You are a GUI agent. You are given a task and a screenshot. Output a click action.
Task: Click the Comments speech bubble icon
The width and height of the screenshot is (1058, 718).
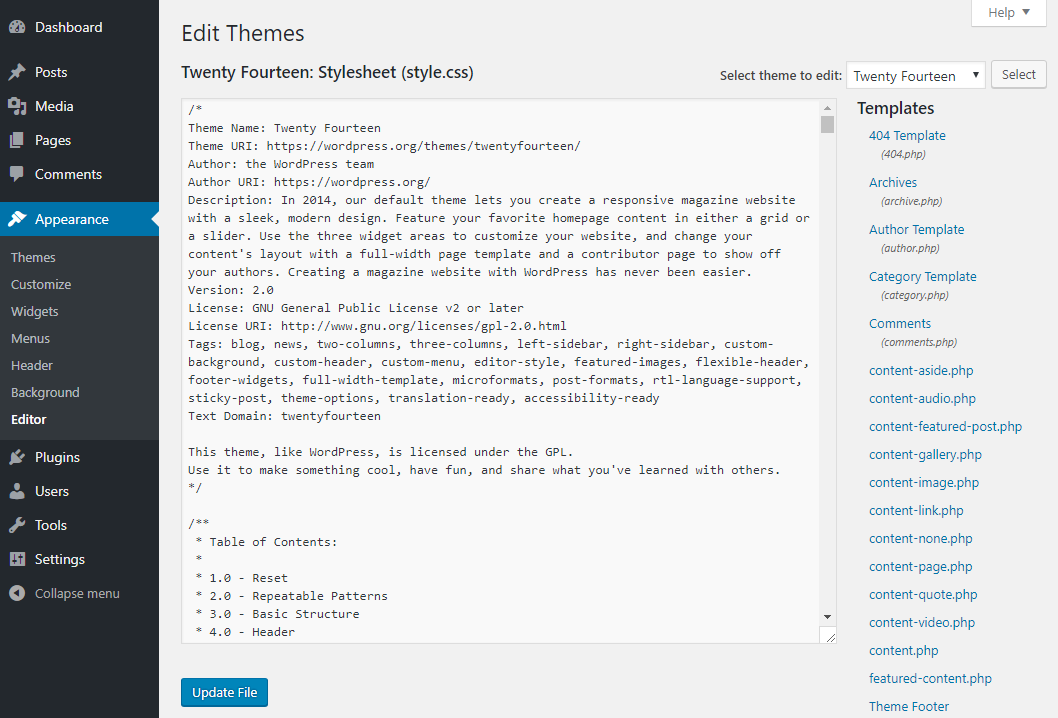coord(17,174)
